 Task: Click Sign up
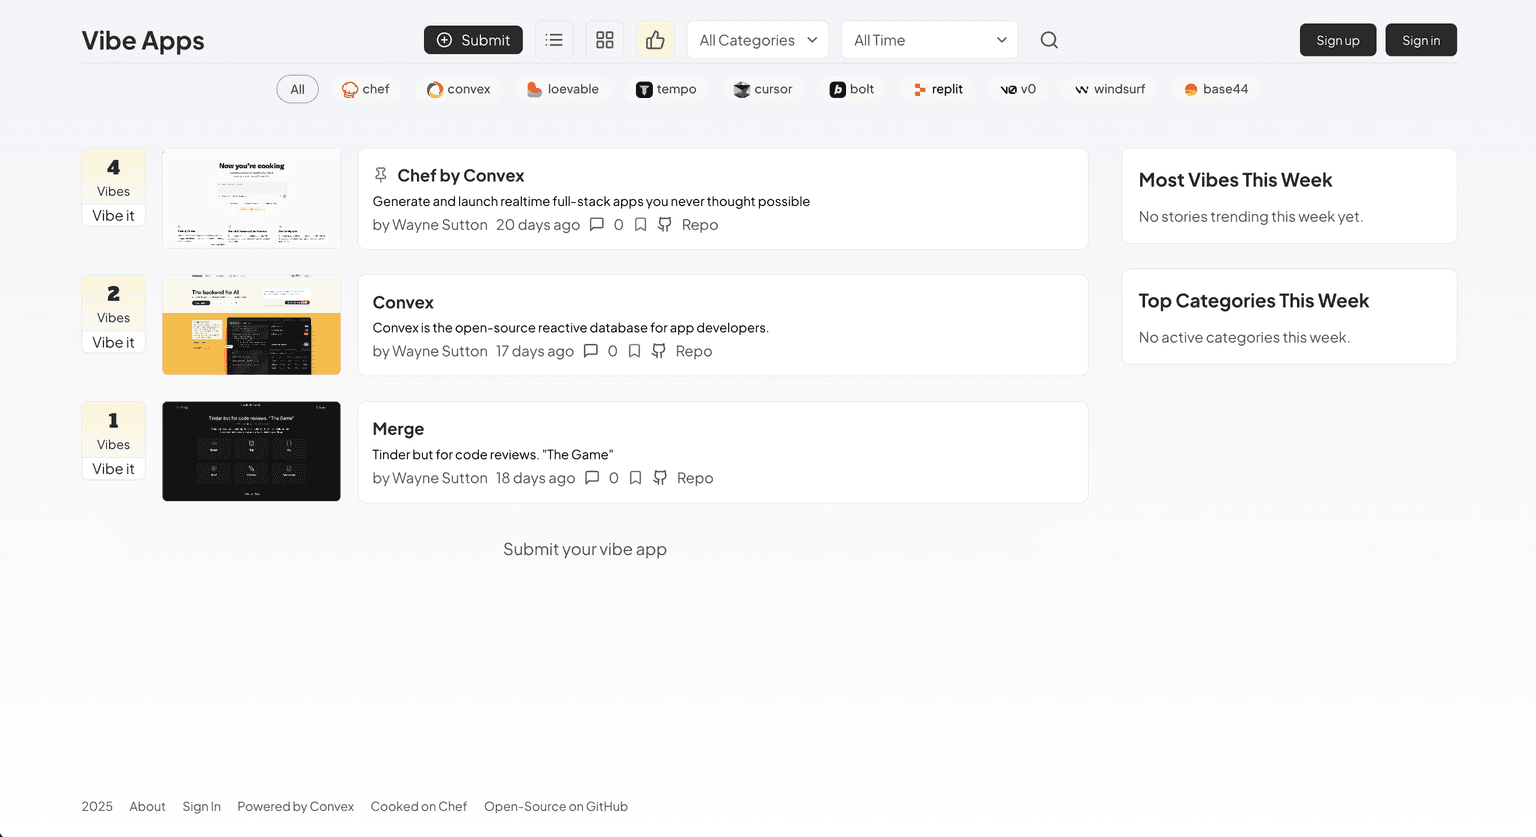click(x=1338, y=40)
